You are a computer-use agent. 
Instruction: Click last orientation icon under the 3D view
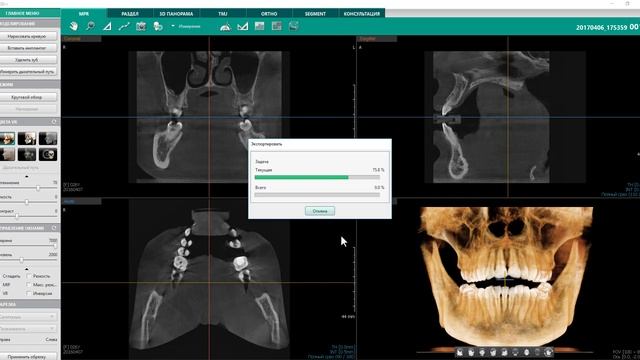[x=548, y=352]
